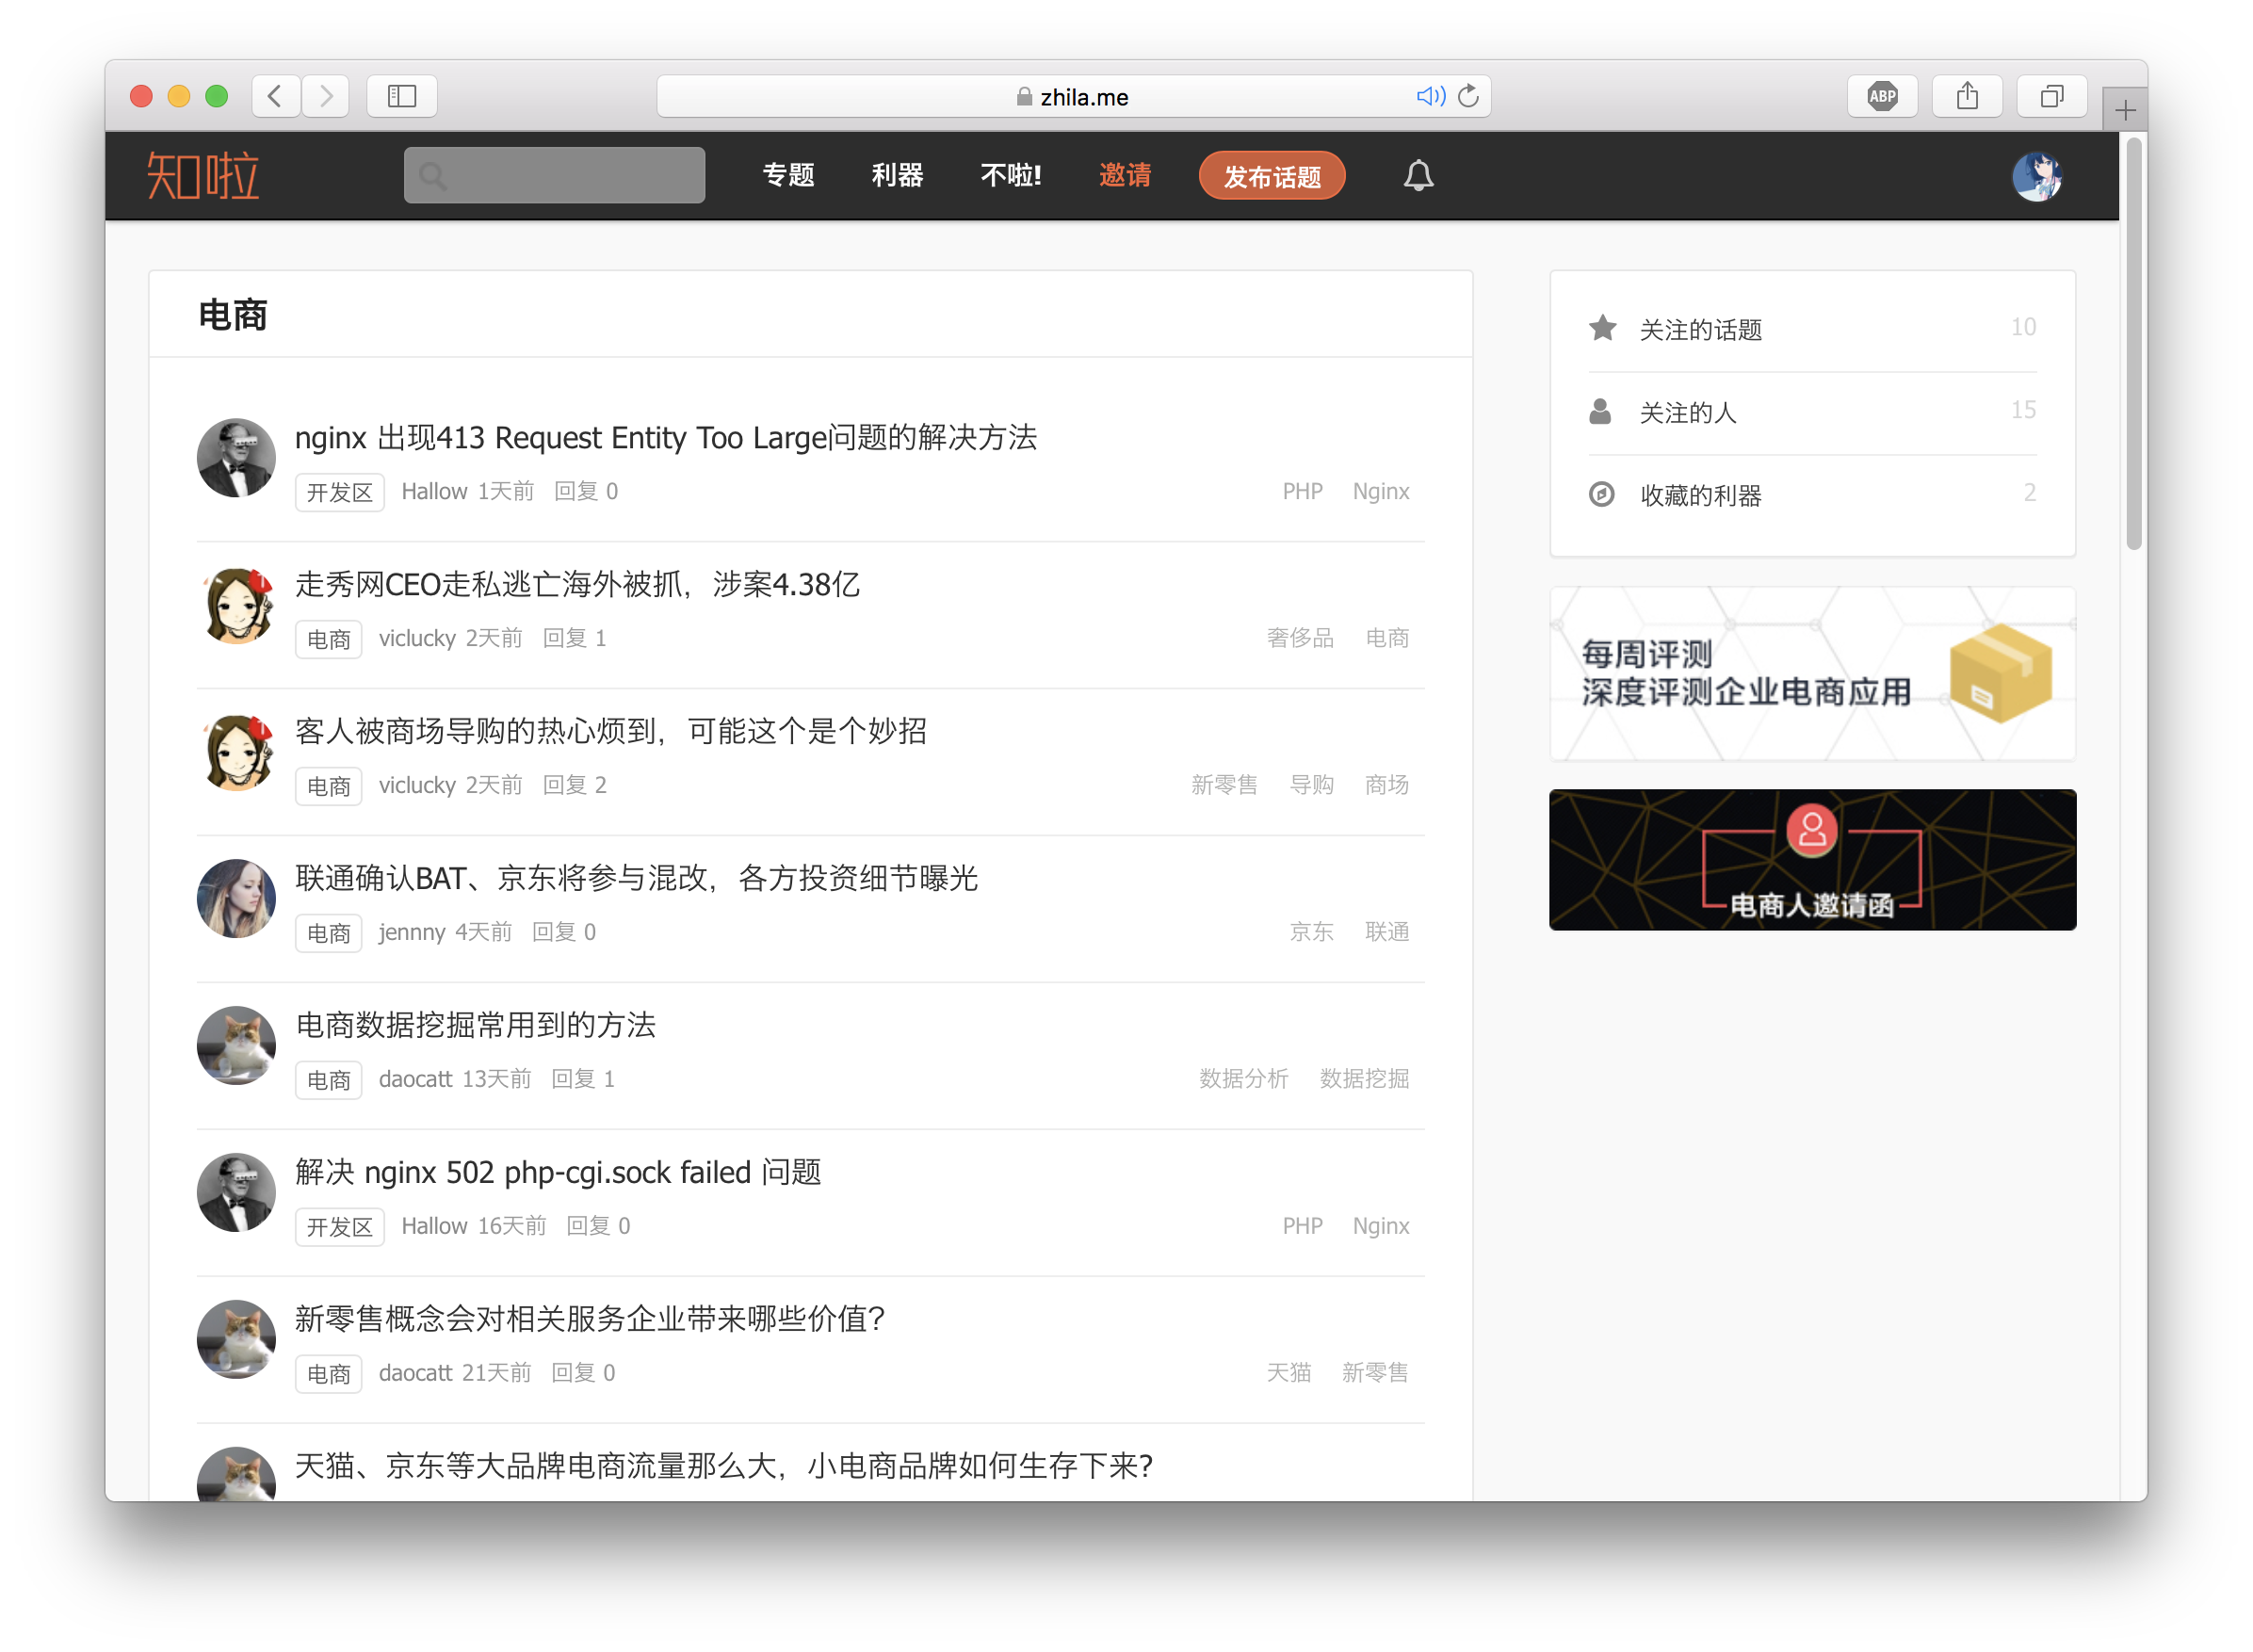Screen dimensions: 2253x1652
Task: Go back using the browser back arrow
Action: pyautogui.click(x=275, y=96)
